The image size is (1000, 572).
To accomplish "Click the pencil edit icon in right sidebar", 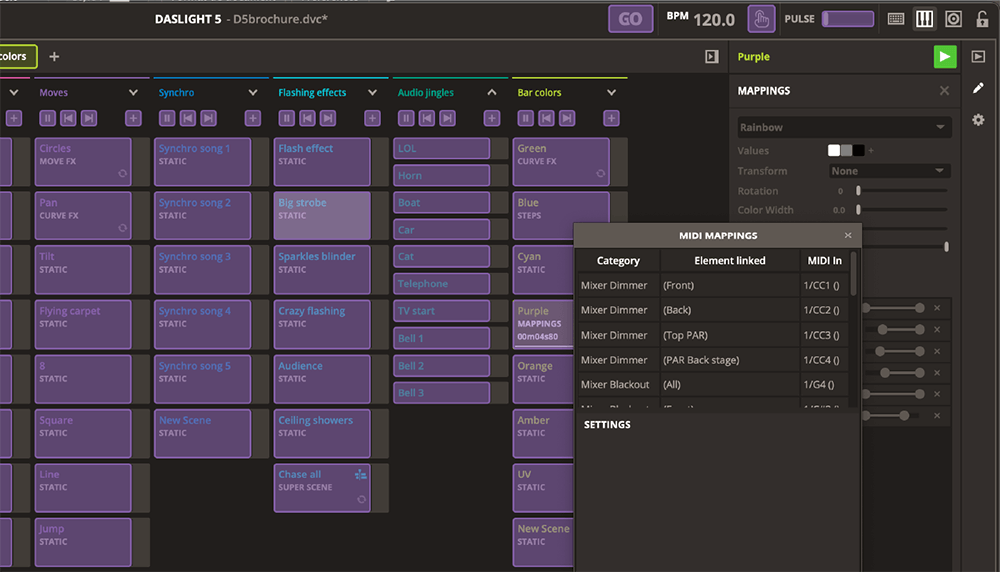I will 978,88.
